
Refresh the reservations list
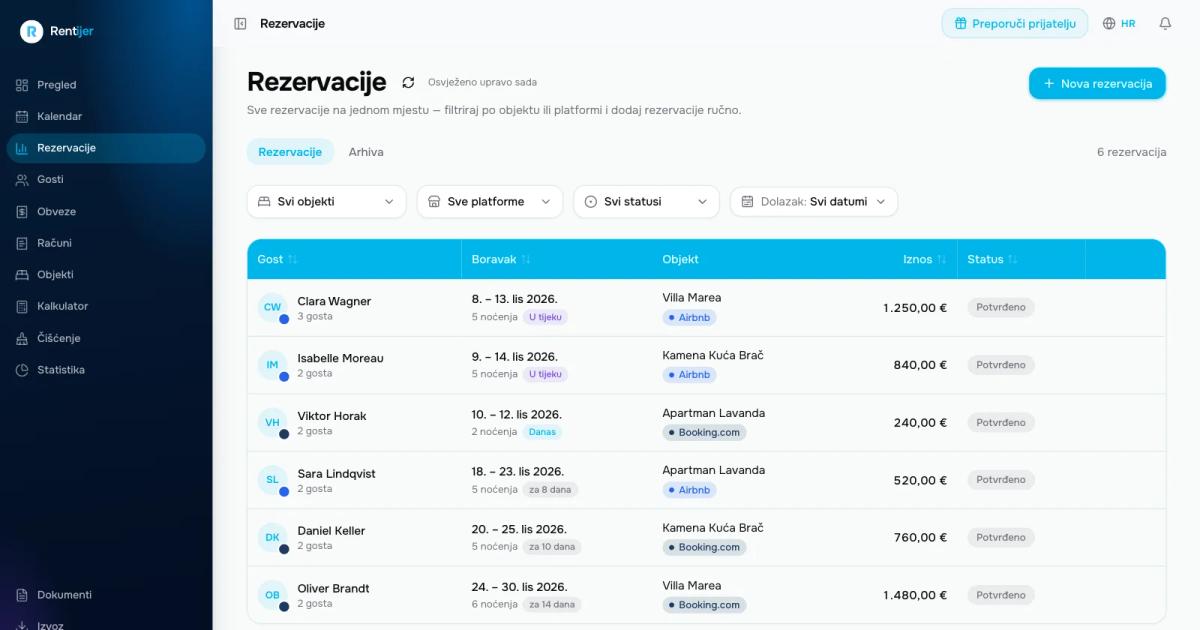(408, 82)
